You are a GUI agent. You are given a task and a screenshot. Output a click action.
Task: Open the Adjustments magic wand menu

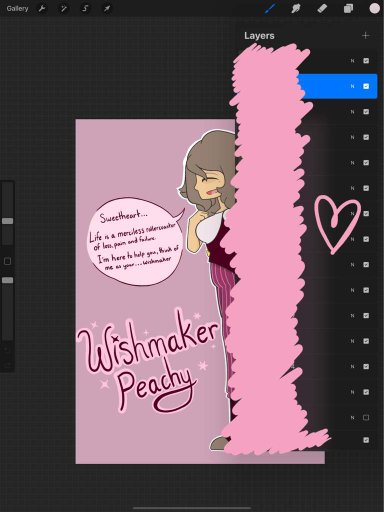[63, 9]
